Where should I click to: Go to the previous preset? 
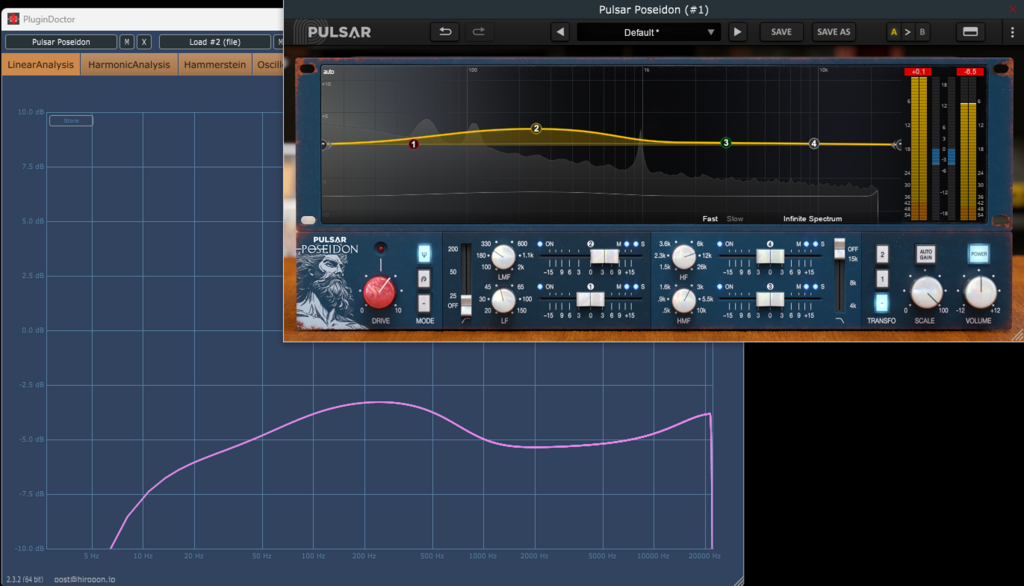[x=560, y=32]
